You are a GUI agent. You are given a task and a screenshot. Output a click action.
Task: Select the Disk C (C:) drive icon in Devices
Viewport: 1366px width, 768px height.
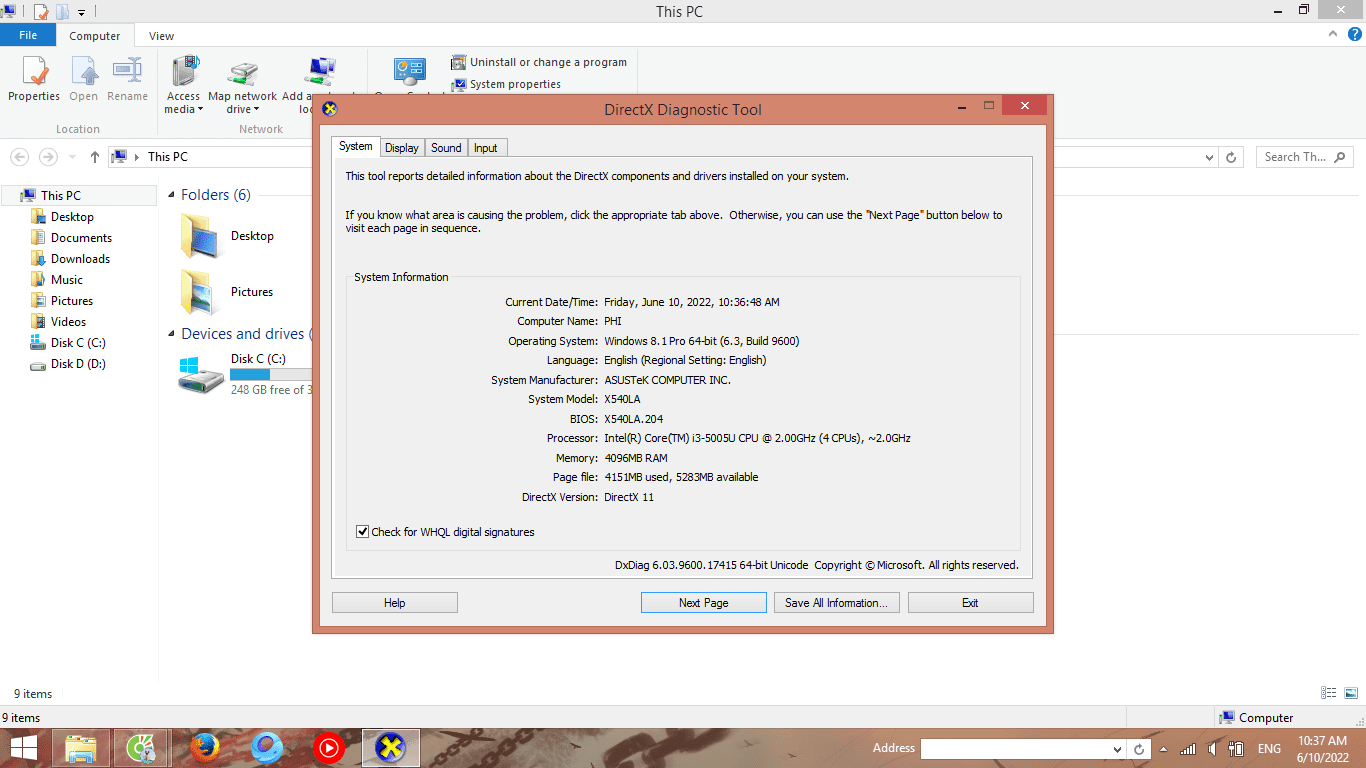202,374
